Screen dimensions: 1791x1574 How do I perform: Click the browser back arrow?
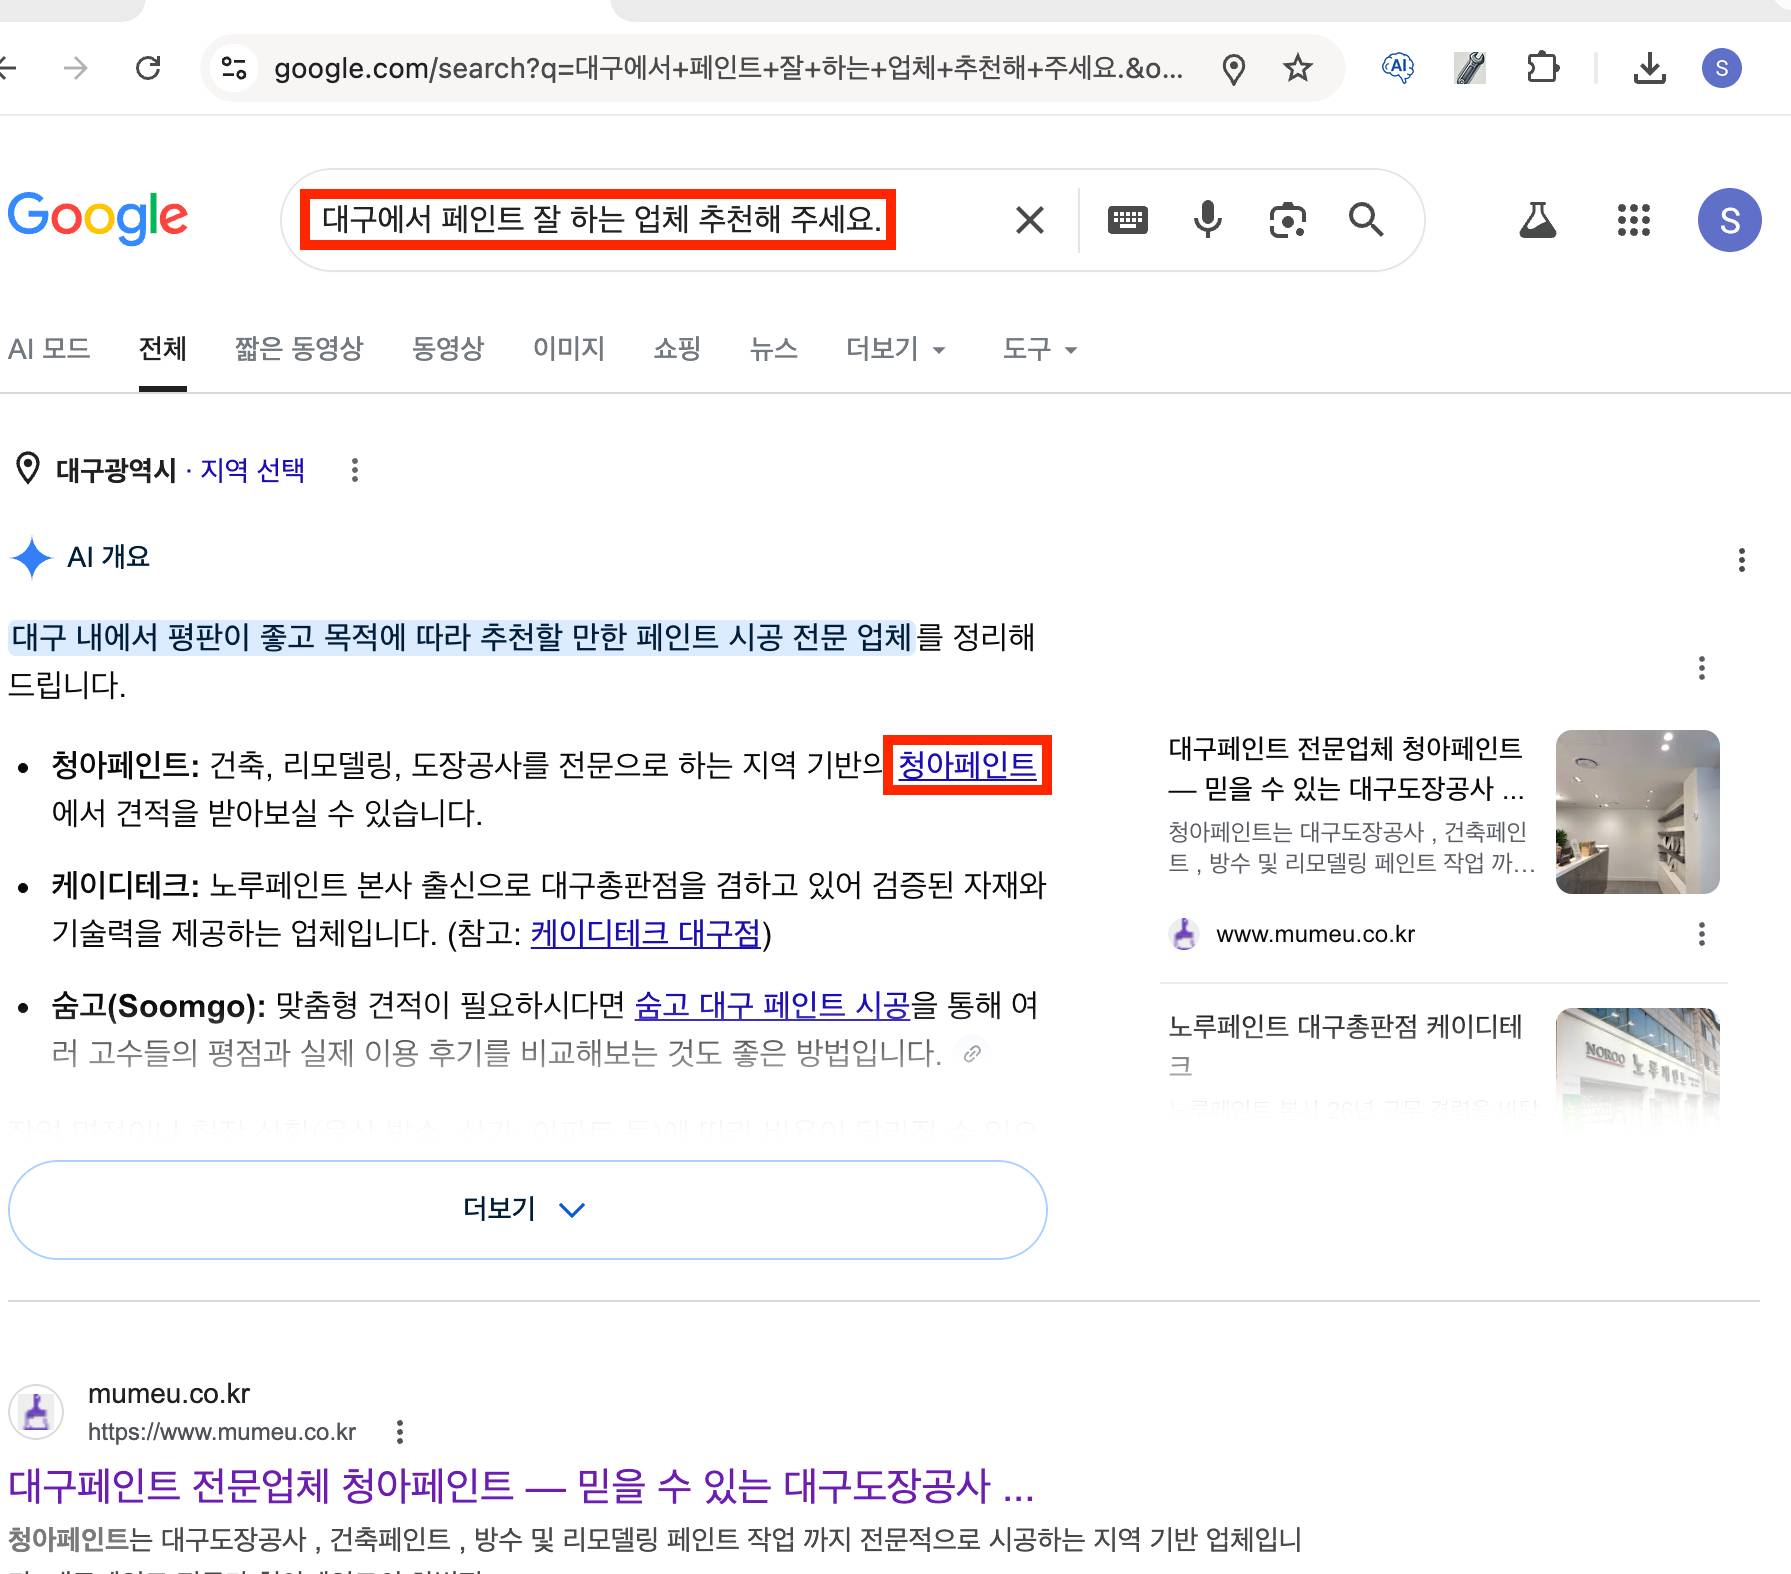(8, 68)
